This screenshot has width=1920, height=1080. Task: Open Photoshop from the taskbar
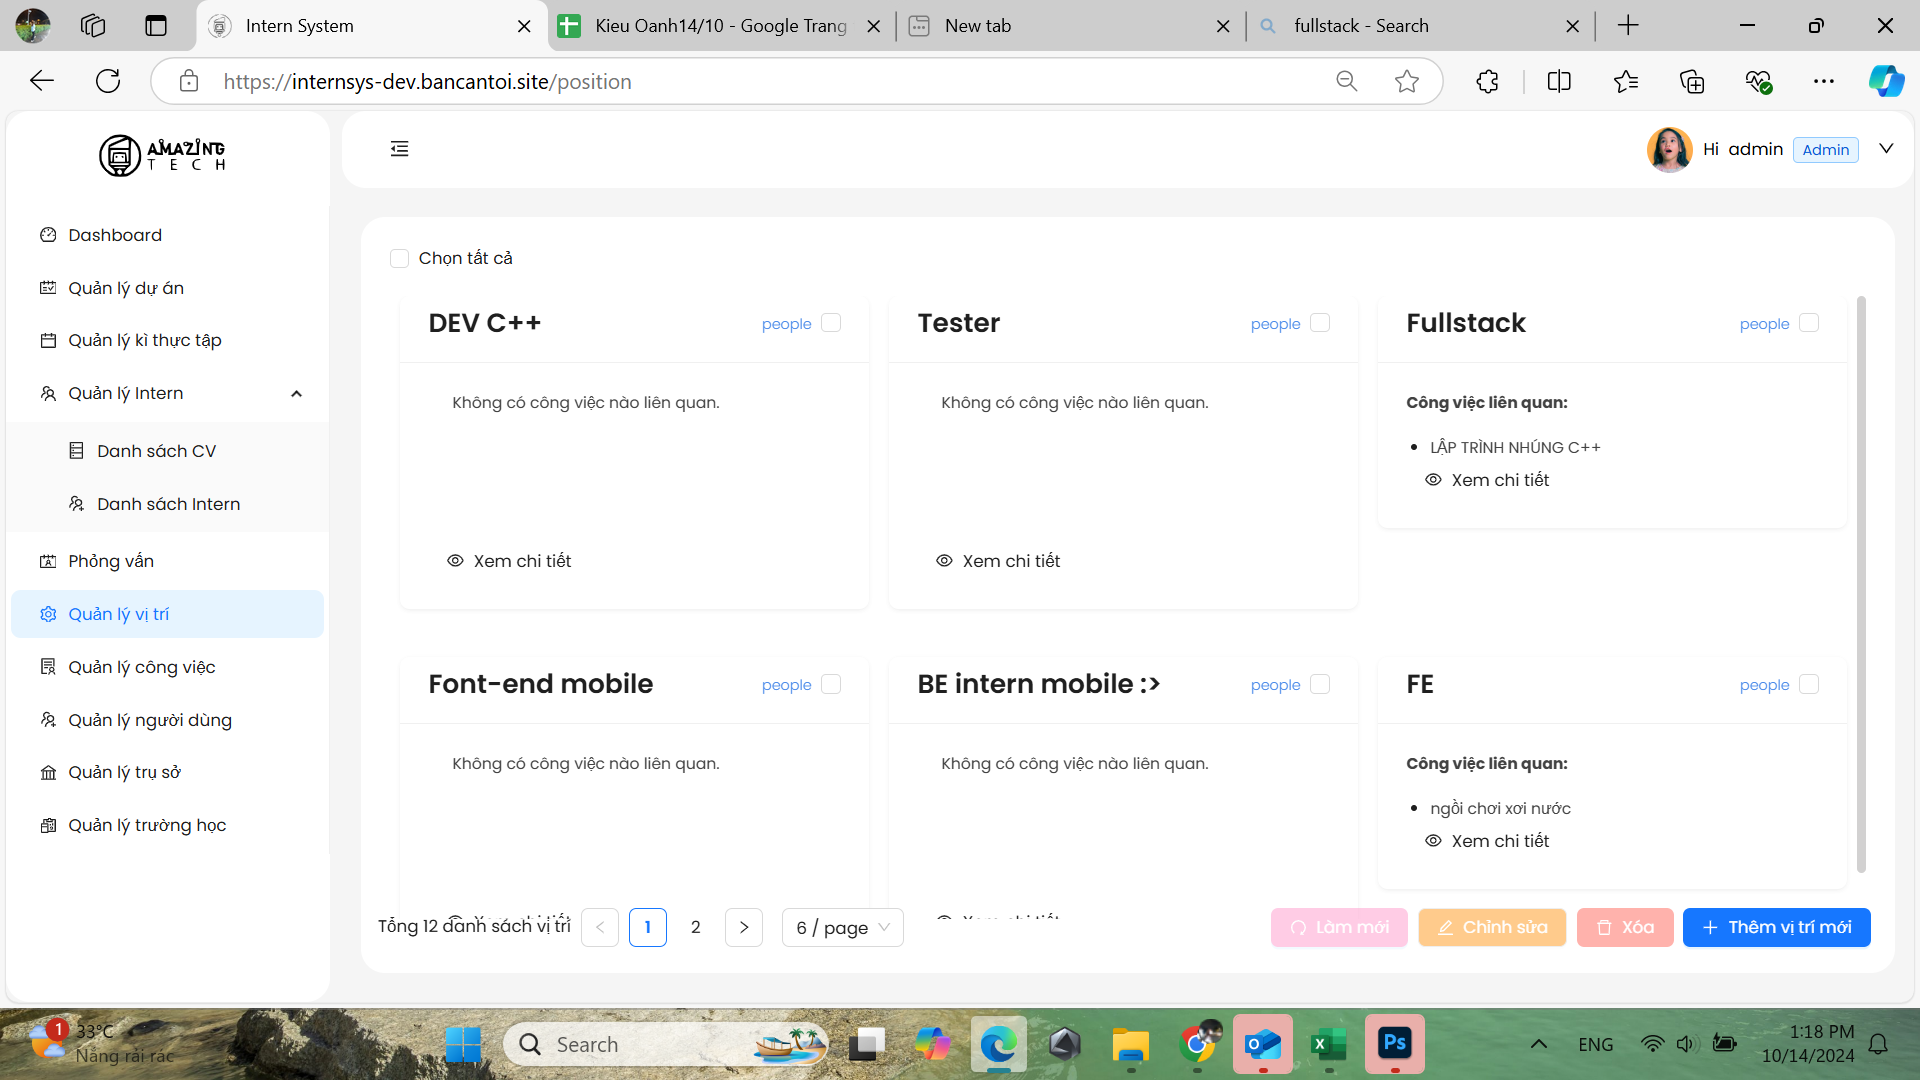pos(1394,1044)
